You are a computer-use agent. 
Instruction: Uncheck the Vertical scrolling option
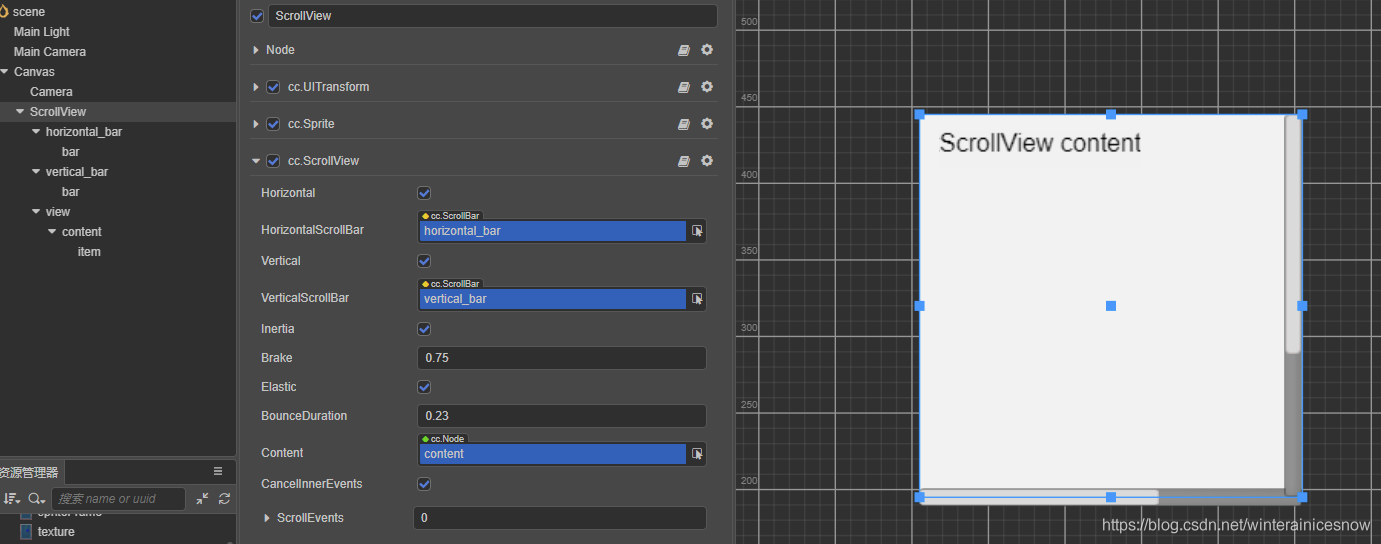(x=424, y=261)
